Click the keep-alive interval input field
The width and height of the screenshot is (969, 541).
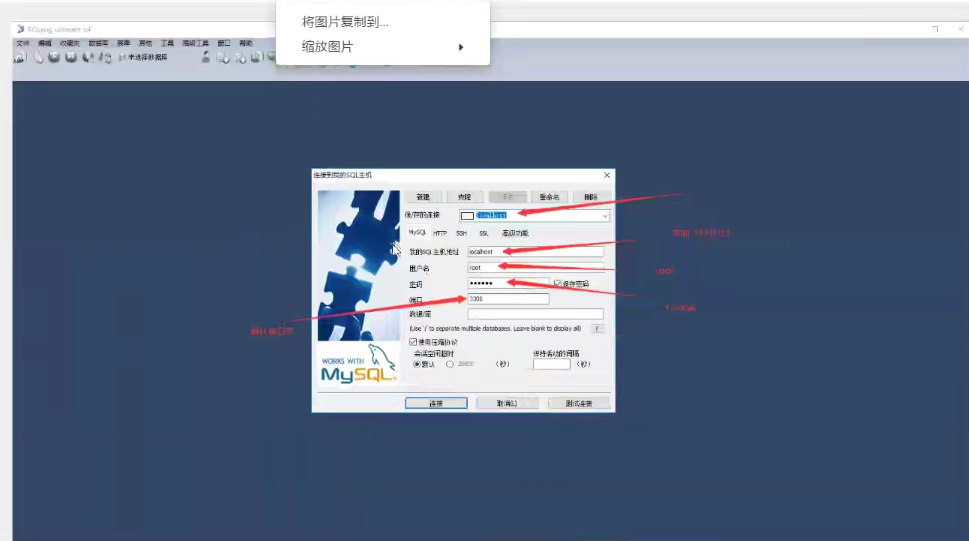coord(551,364)
